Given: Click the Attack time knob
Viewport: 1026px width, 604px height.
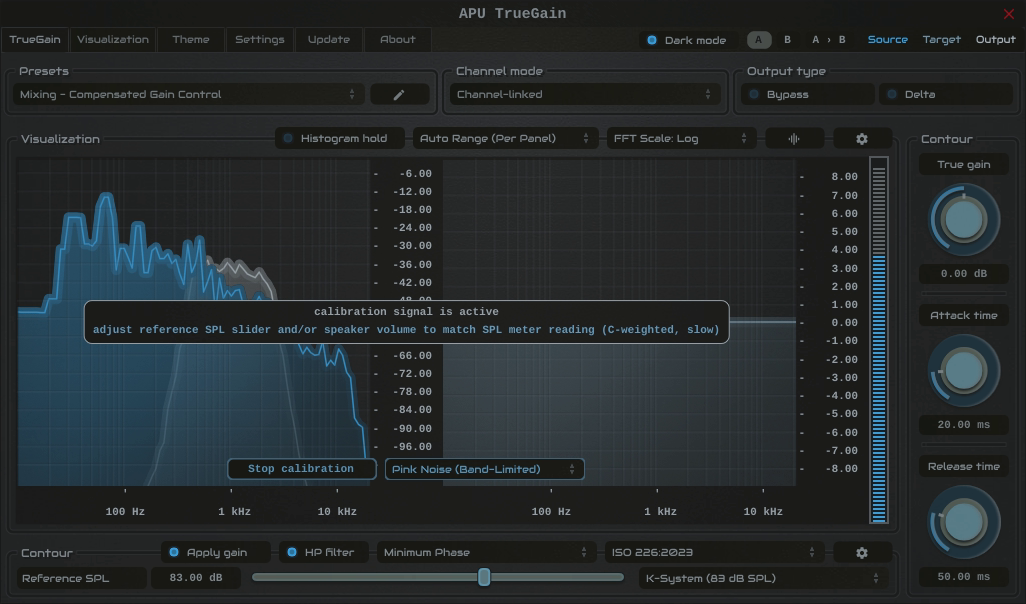Looking at the screenshot, I should click(x=963, y=371).
